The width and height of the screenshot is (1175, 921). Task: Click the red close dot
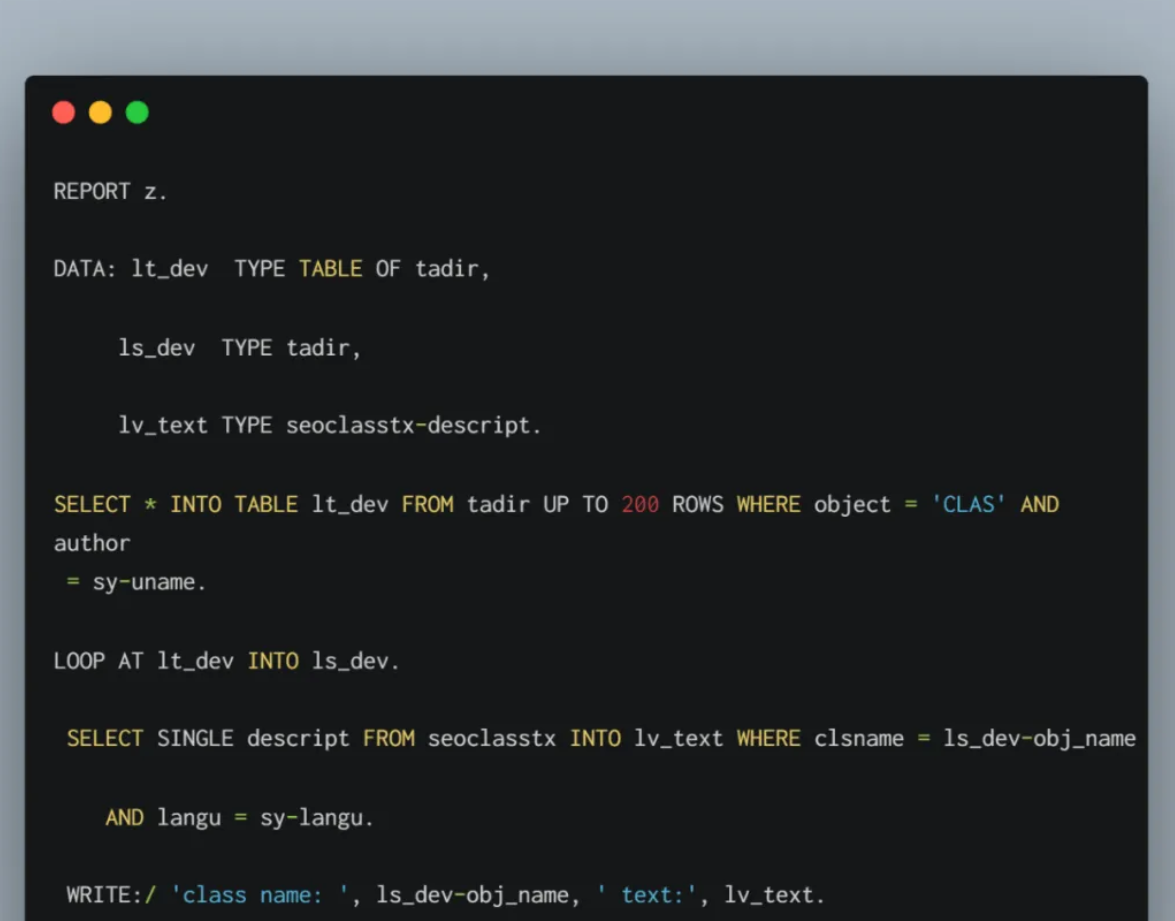[64, 113]
